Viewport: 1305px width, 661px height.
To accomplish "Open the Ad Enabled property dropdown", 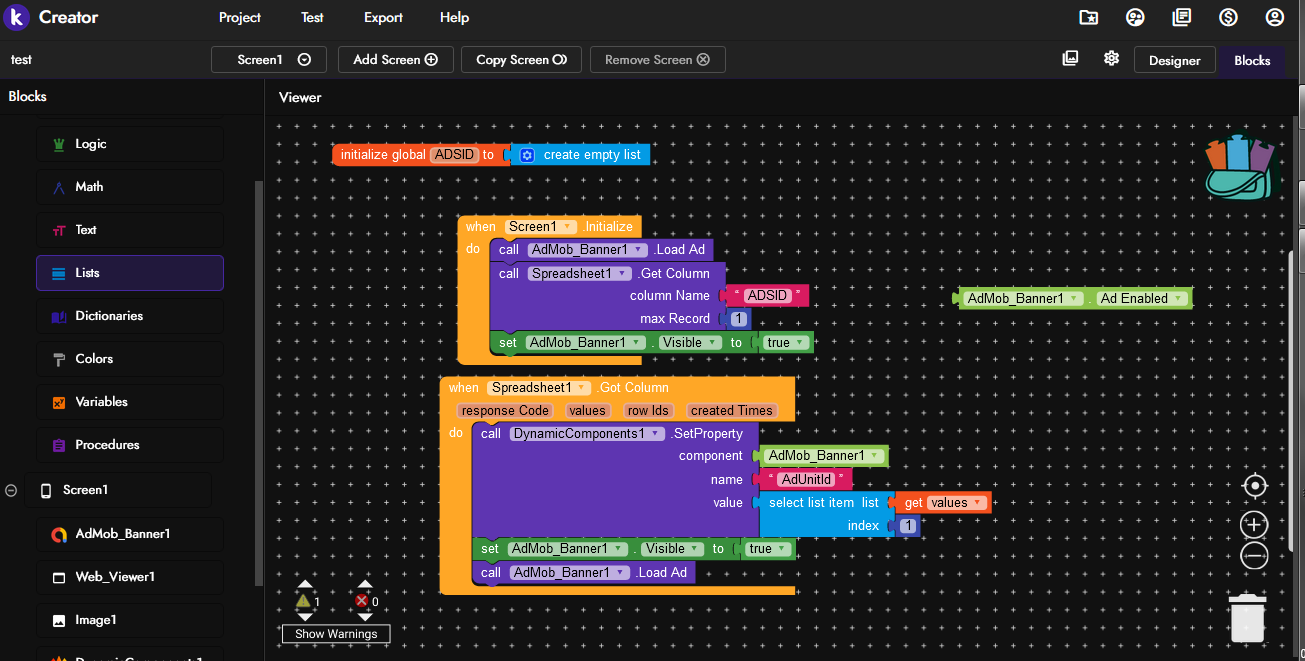I will pos(1179,298).
